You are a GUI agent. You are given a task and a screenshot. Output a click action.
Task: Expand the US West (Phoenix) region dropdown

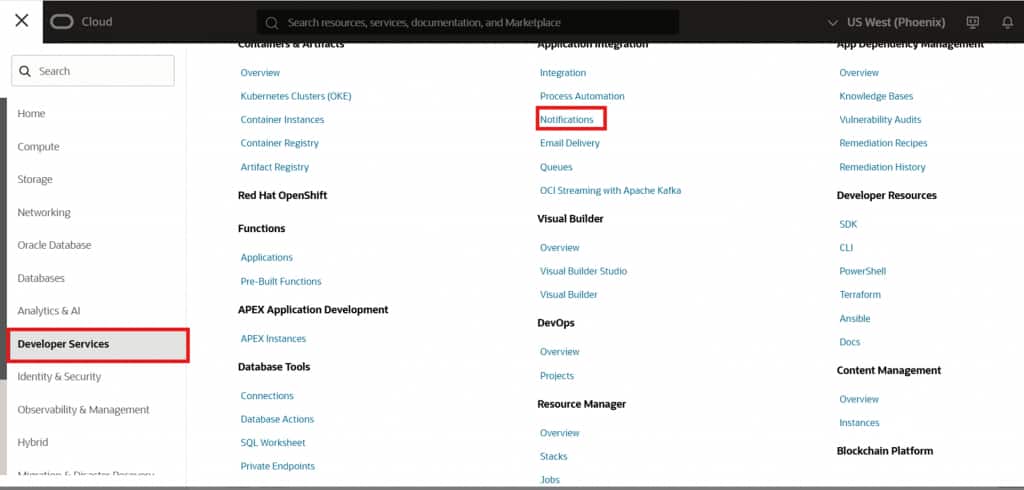887,22
